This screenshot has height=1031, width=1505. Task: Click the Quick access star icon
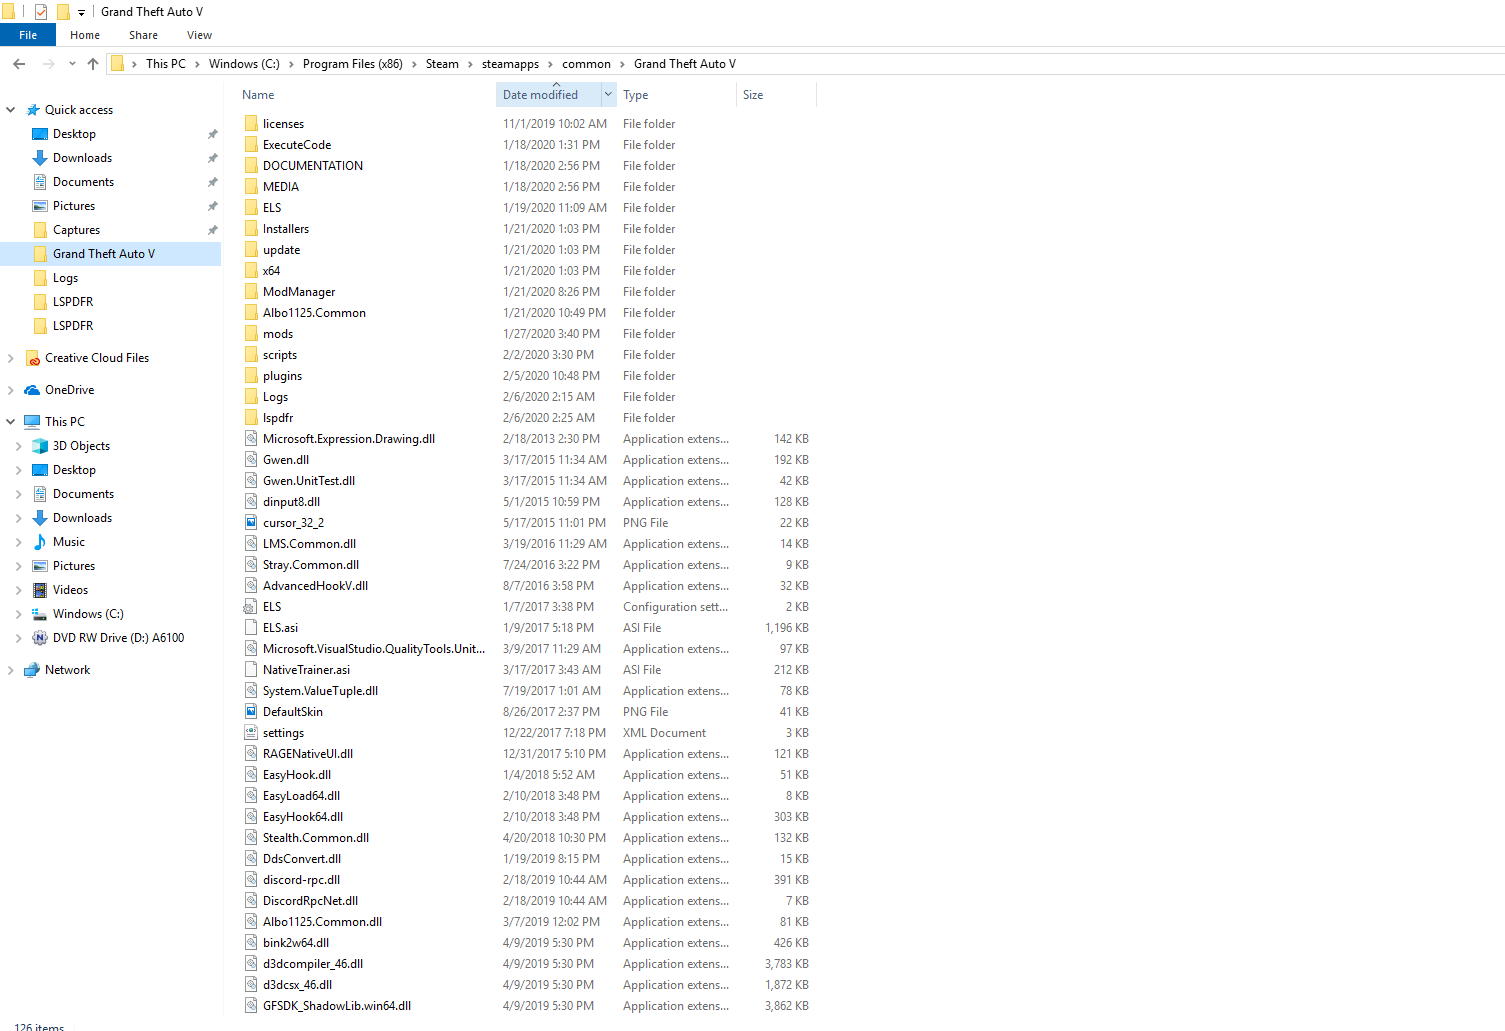33,110
